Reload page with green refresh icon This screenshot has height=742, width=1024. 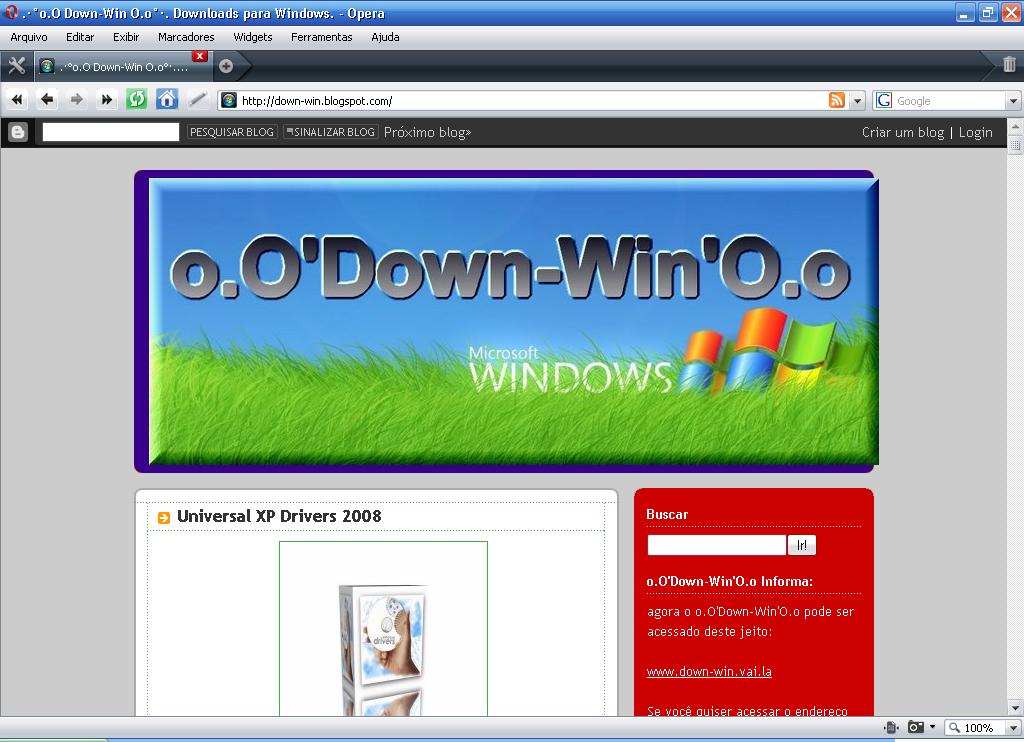tap(136, 100)
